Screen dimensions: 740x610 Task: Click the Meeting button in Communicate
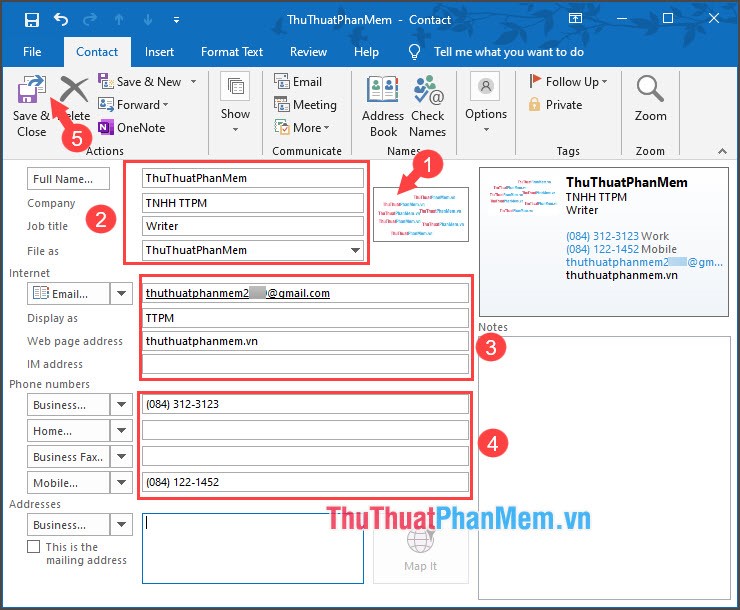[x=305, y=104]
